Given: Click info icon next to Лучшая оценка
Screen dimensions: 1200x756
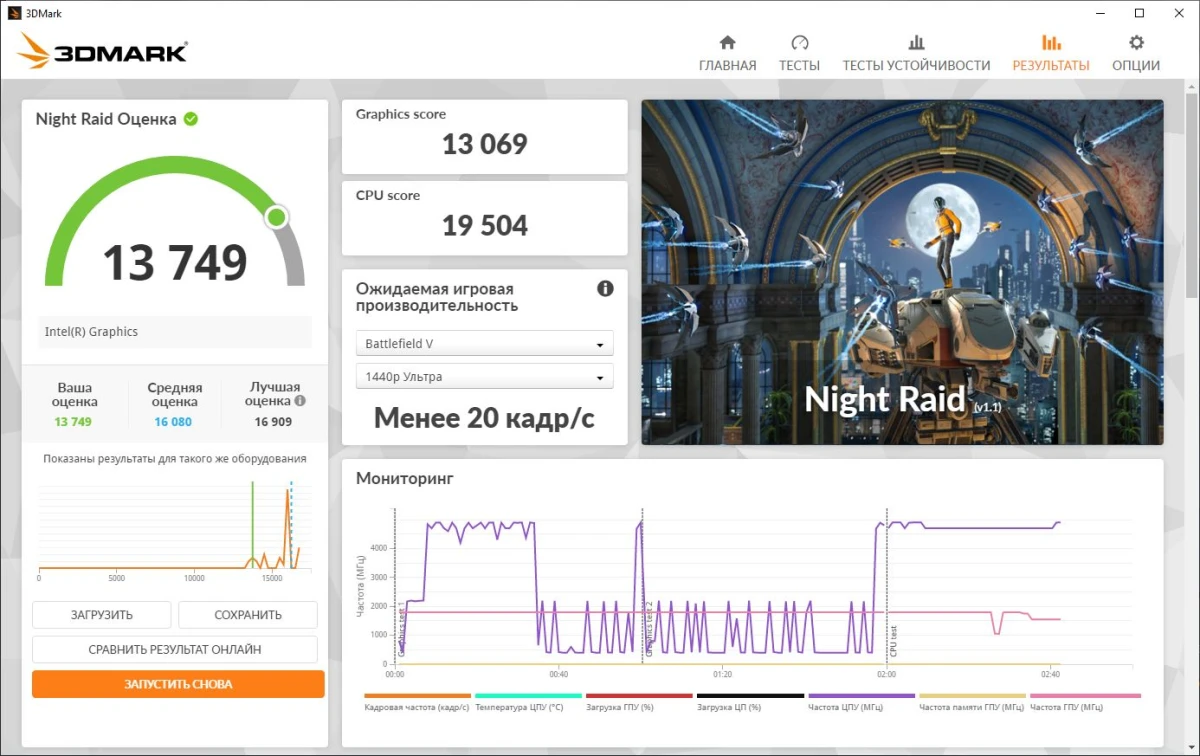Looking at the screenshot, I should (x=300, y=401).
